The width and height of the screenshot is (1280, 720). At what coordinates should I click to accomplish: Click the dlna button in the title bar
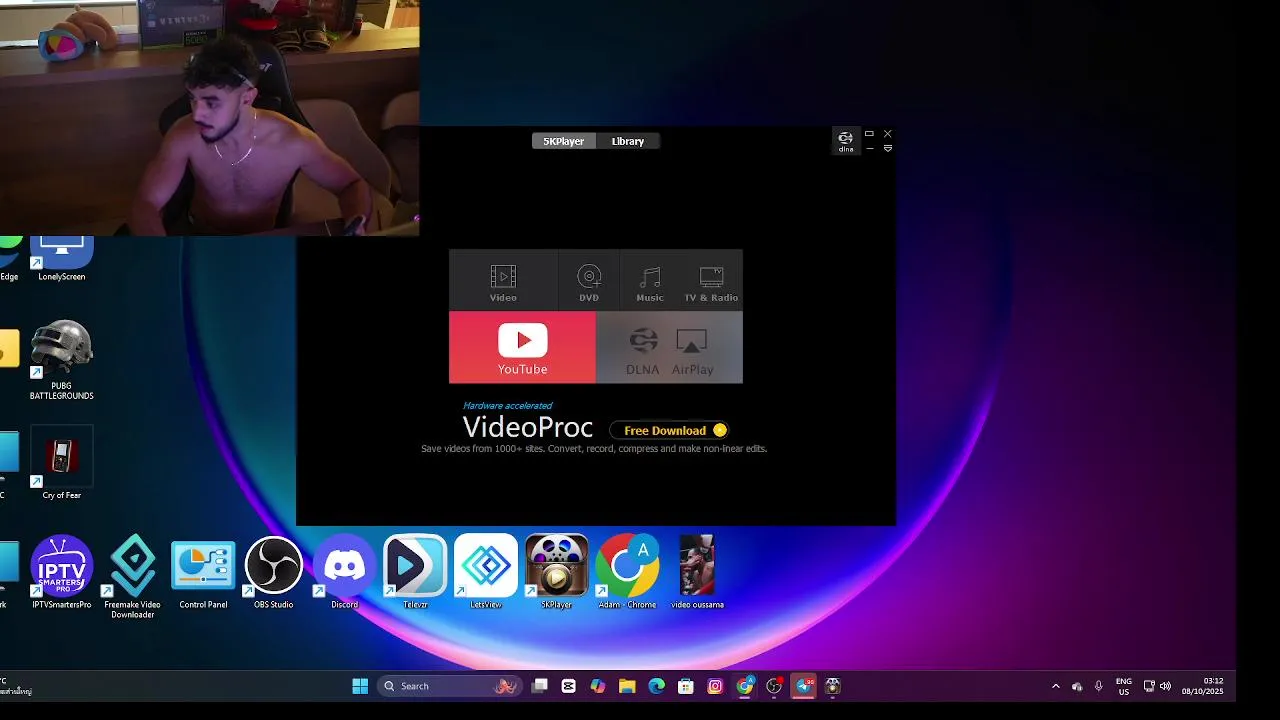tap(846, 141)
